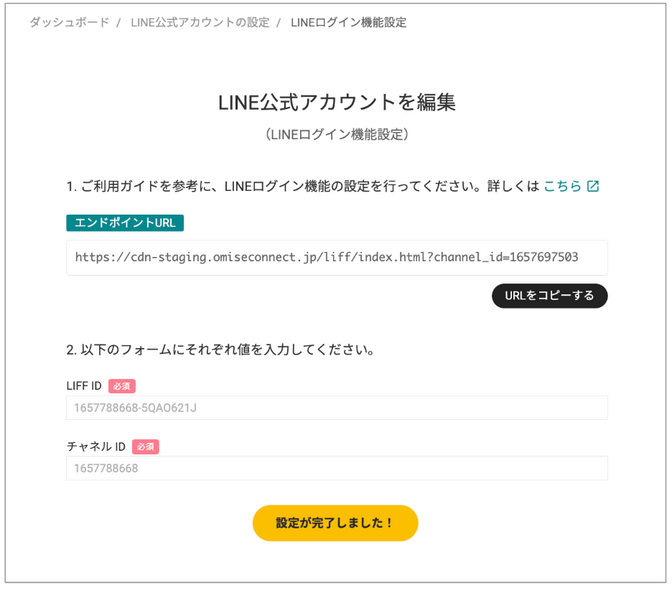Image resolution: width=672 pixels, height=590 pixels.
Task: Click the チャネル ID field label
Action: click(96, 446)
